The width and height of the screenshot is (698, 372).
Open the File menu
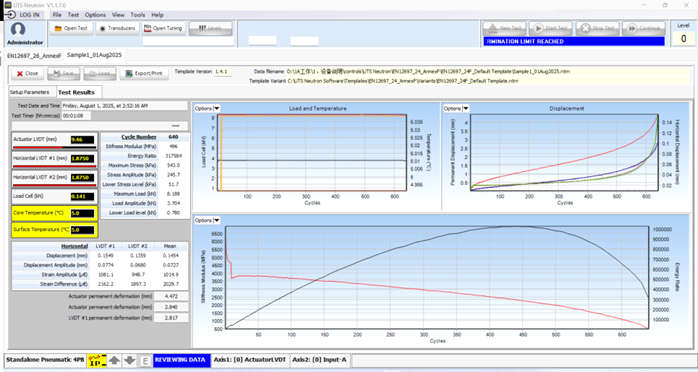pyautogui.click(x=57, y=15)
